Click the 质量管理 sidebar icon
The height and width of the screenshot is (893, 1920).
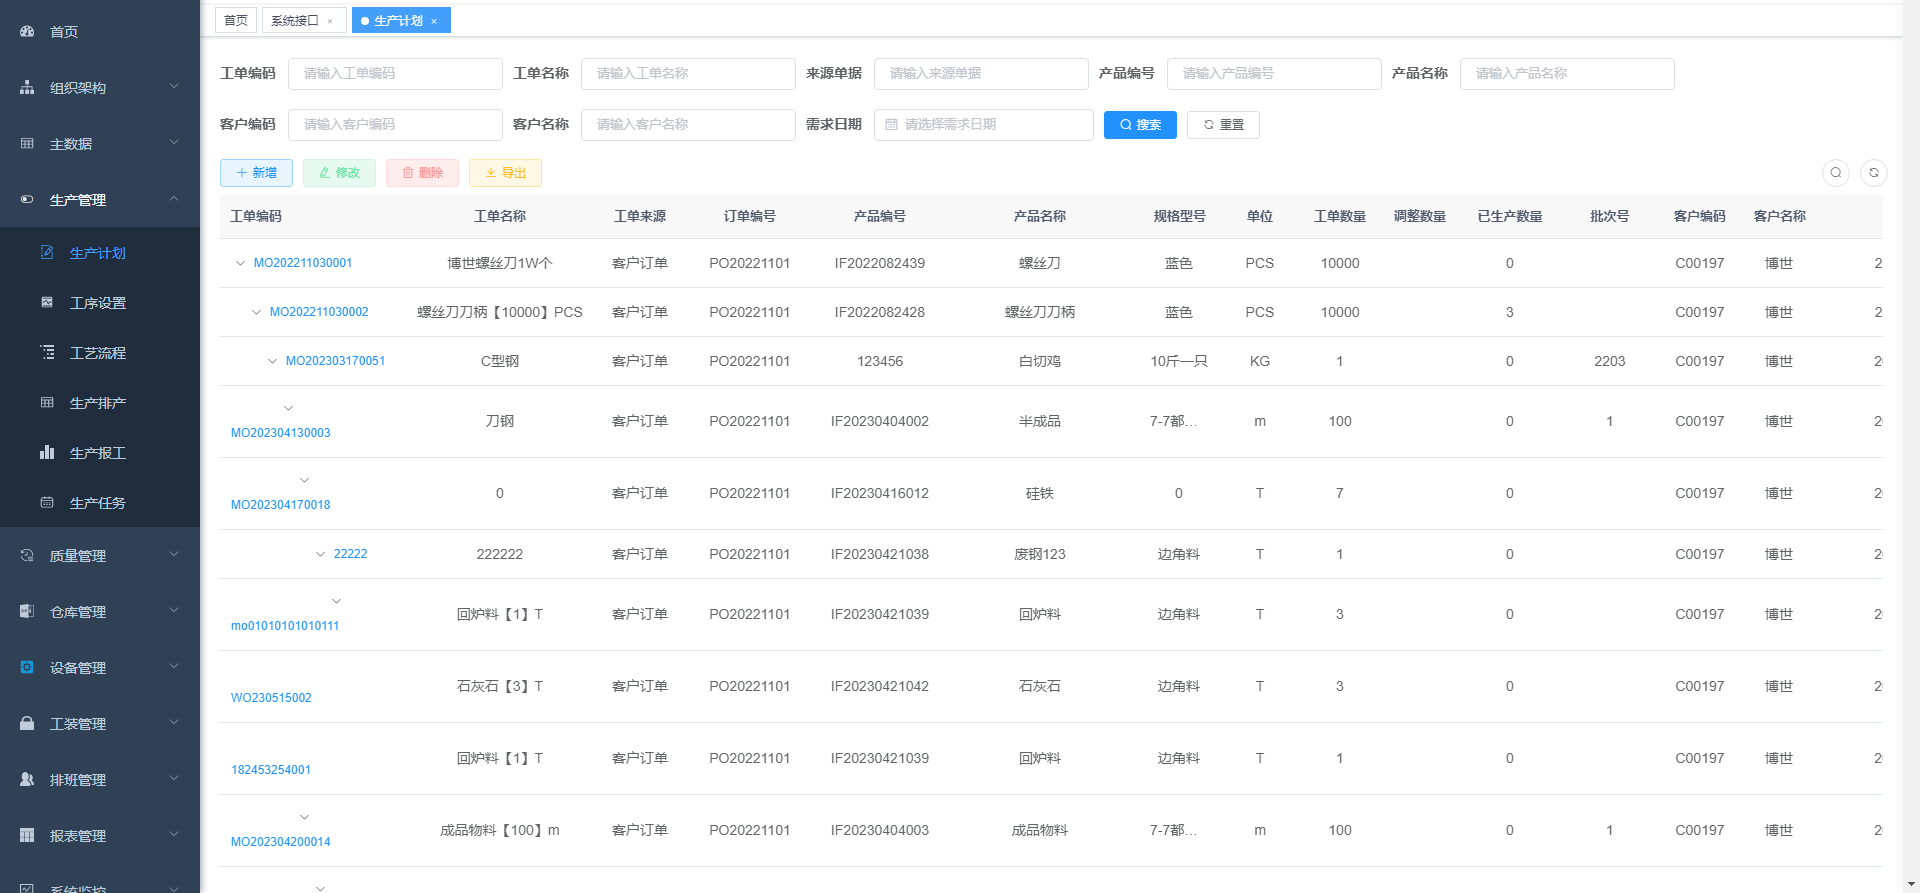tap(27, 556)
